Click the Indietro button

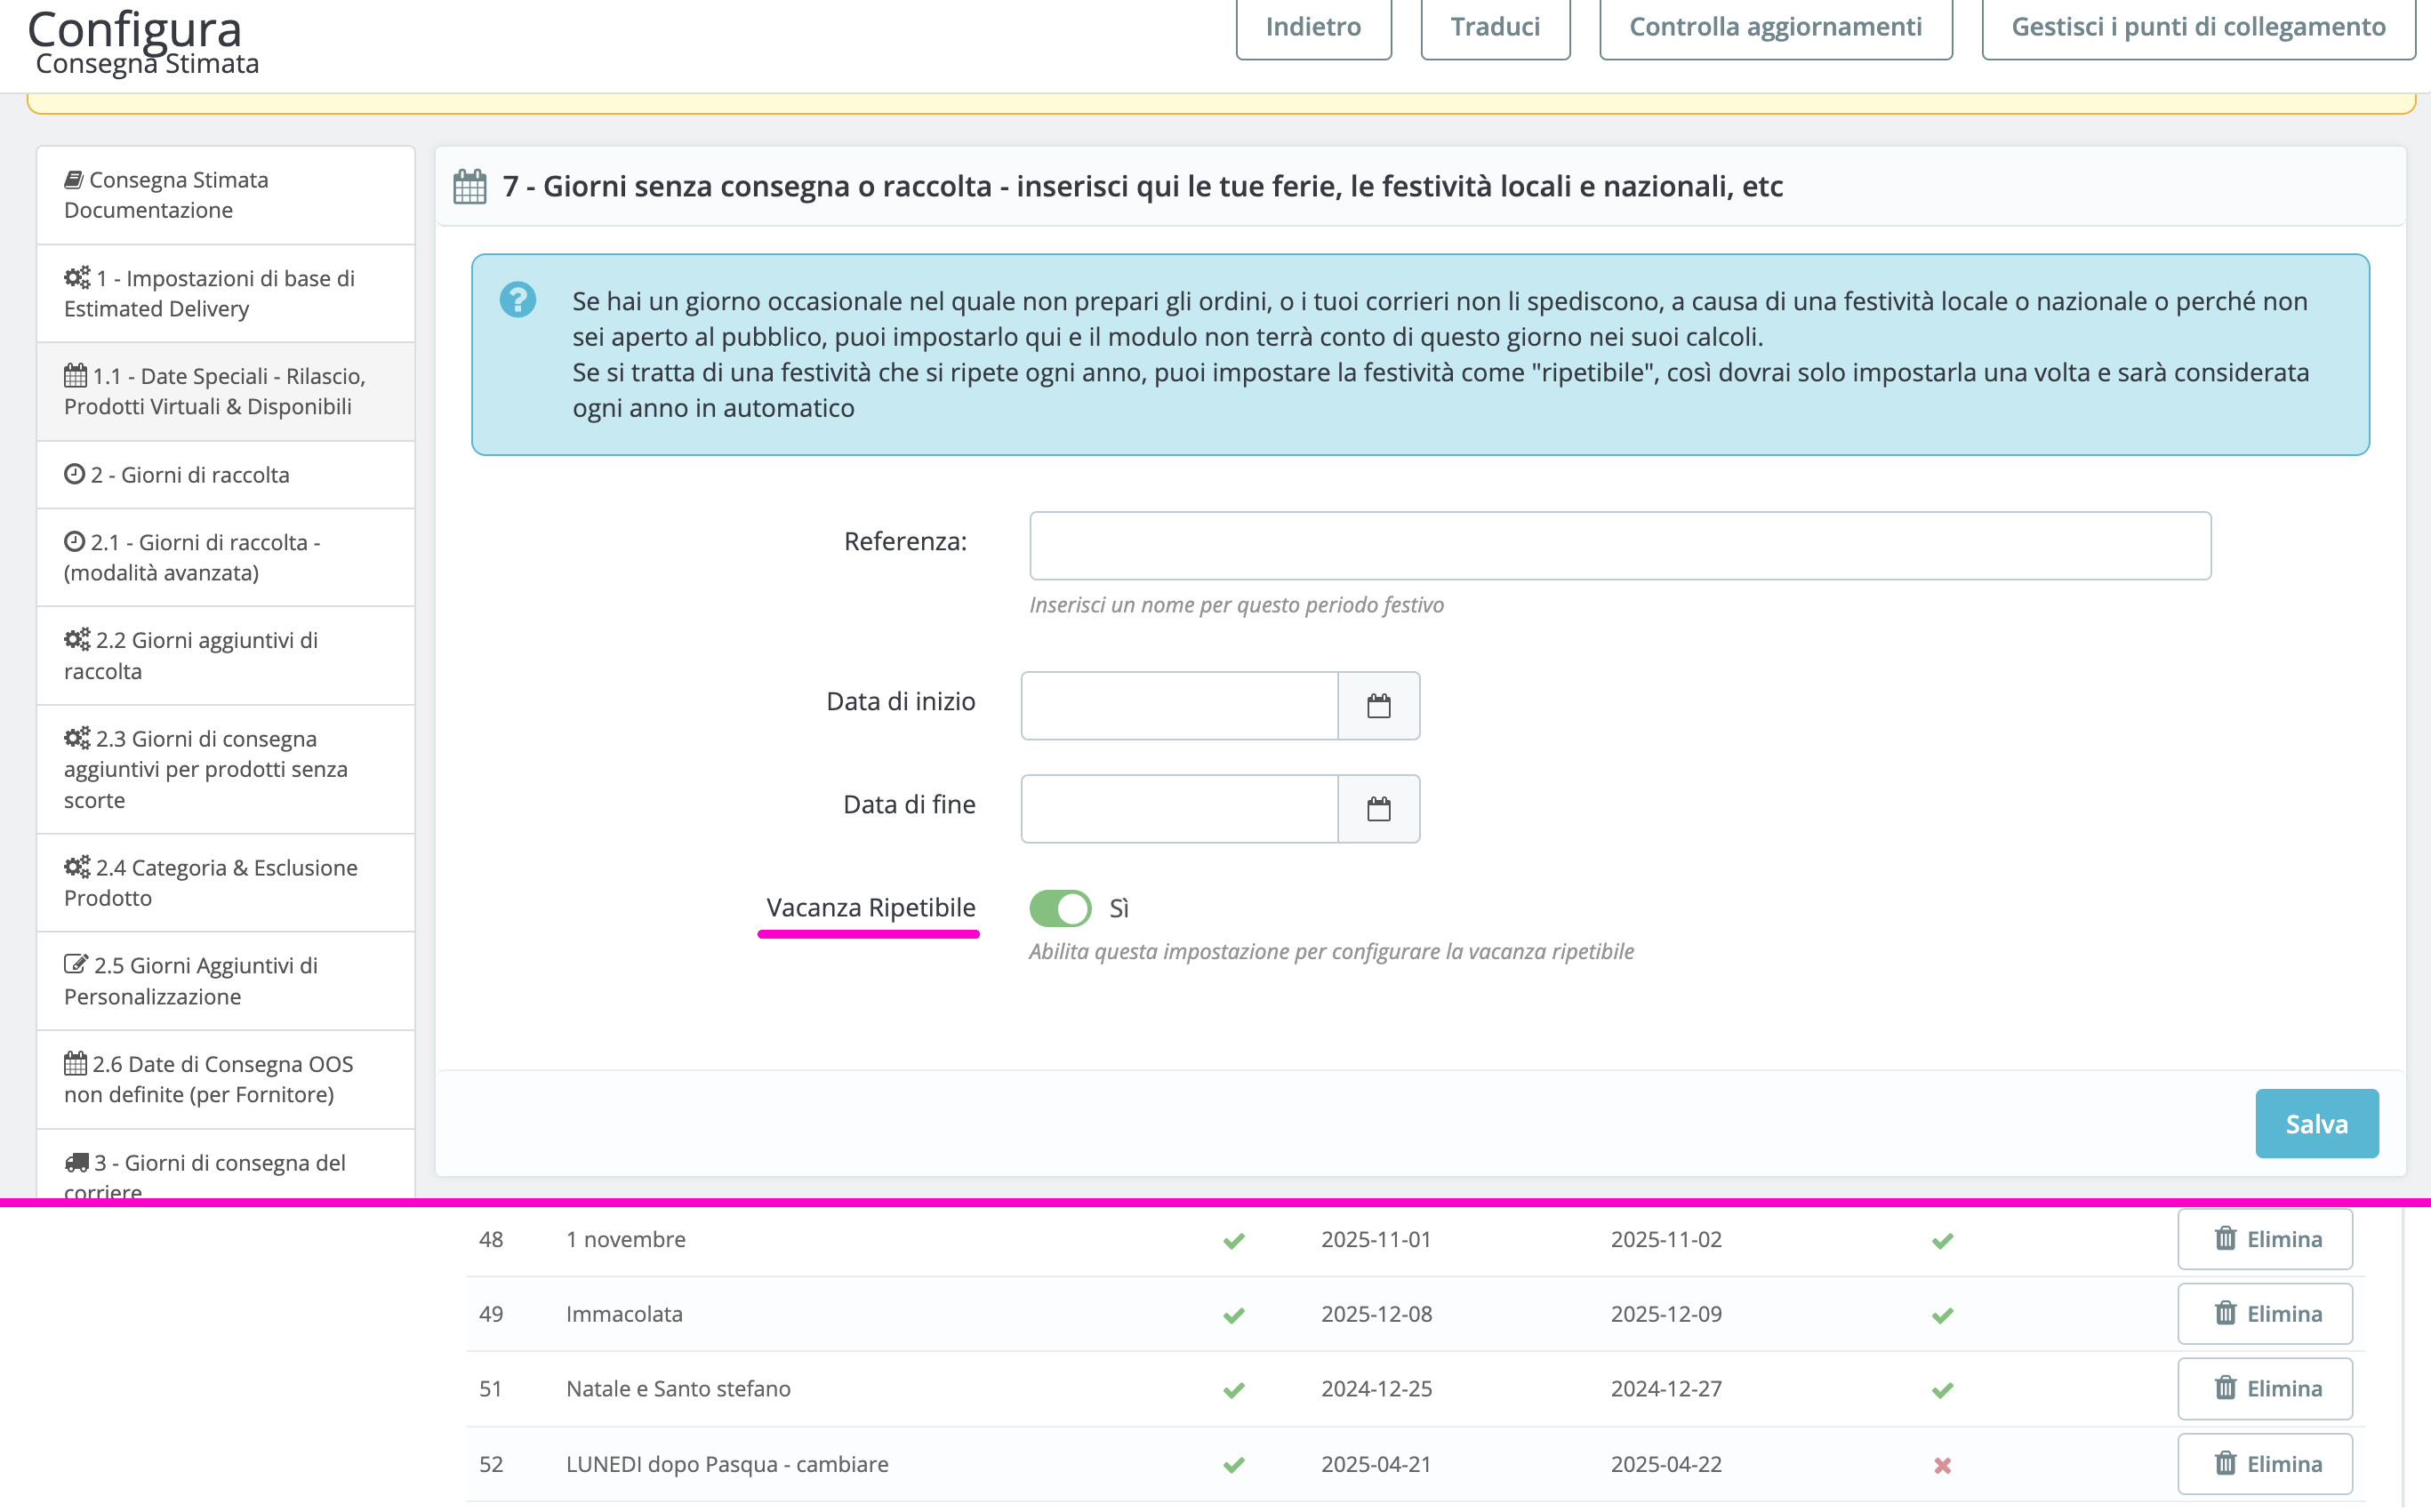tap(1313, 27)
